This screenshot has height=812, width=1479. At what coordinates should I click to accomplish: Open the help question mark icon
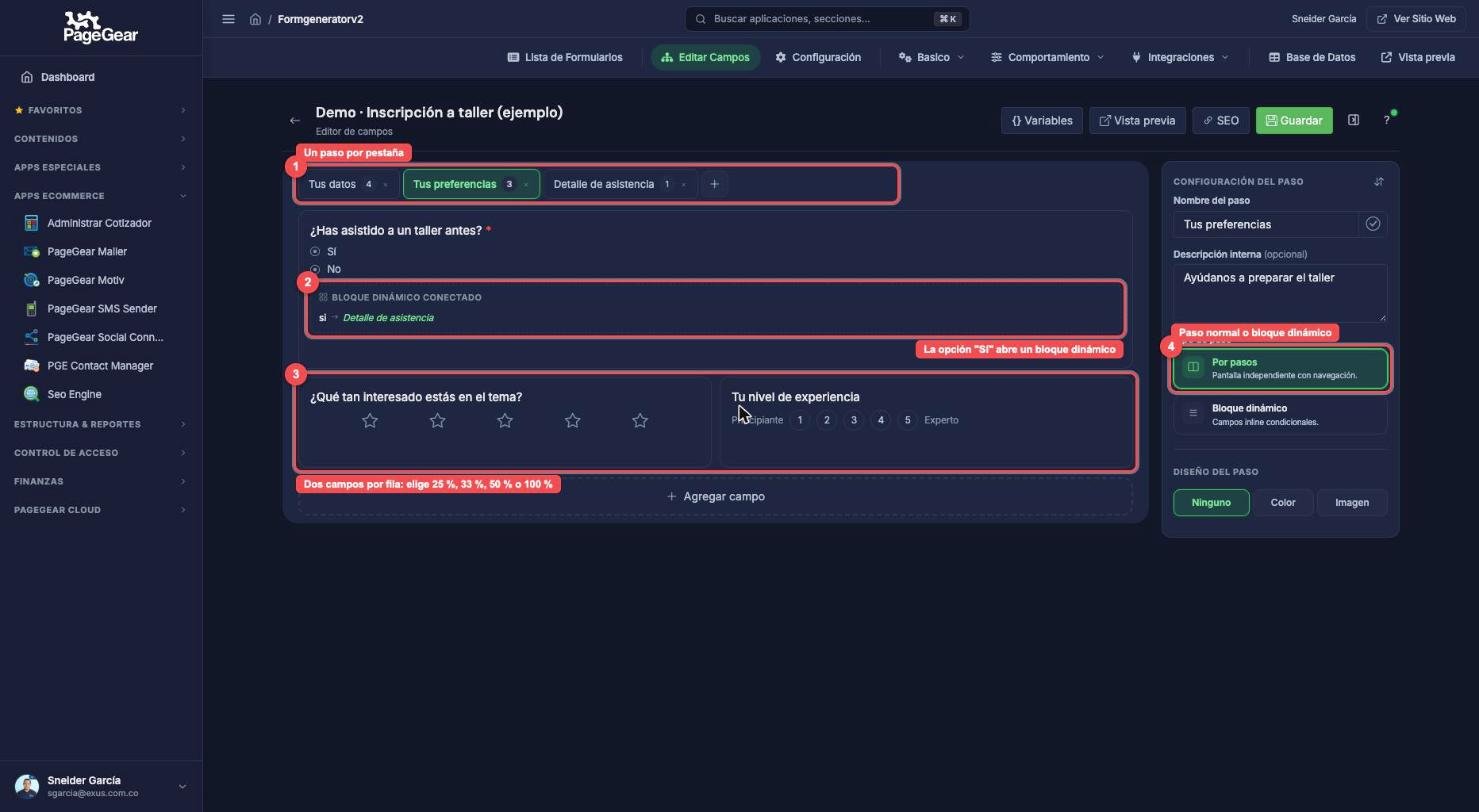point(1386,120)
